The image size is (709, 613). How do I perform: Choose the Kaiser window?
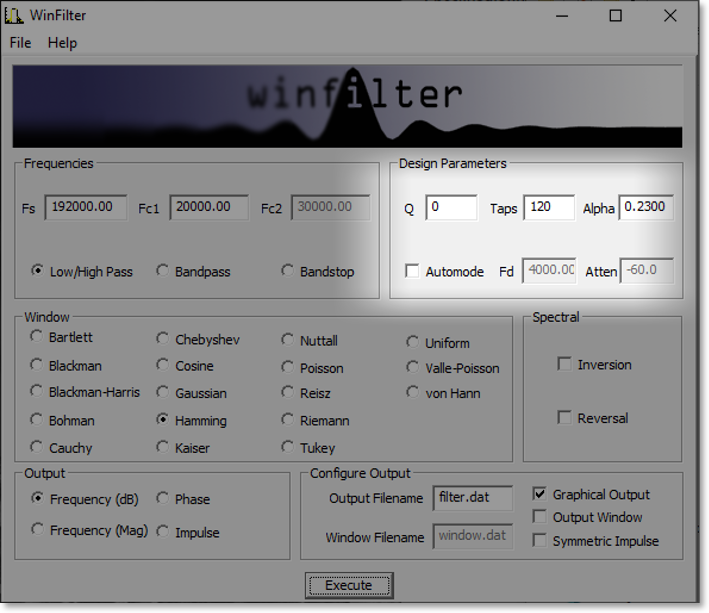point(163,447)
